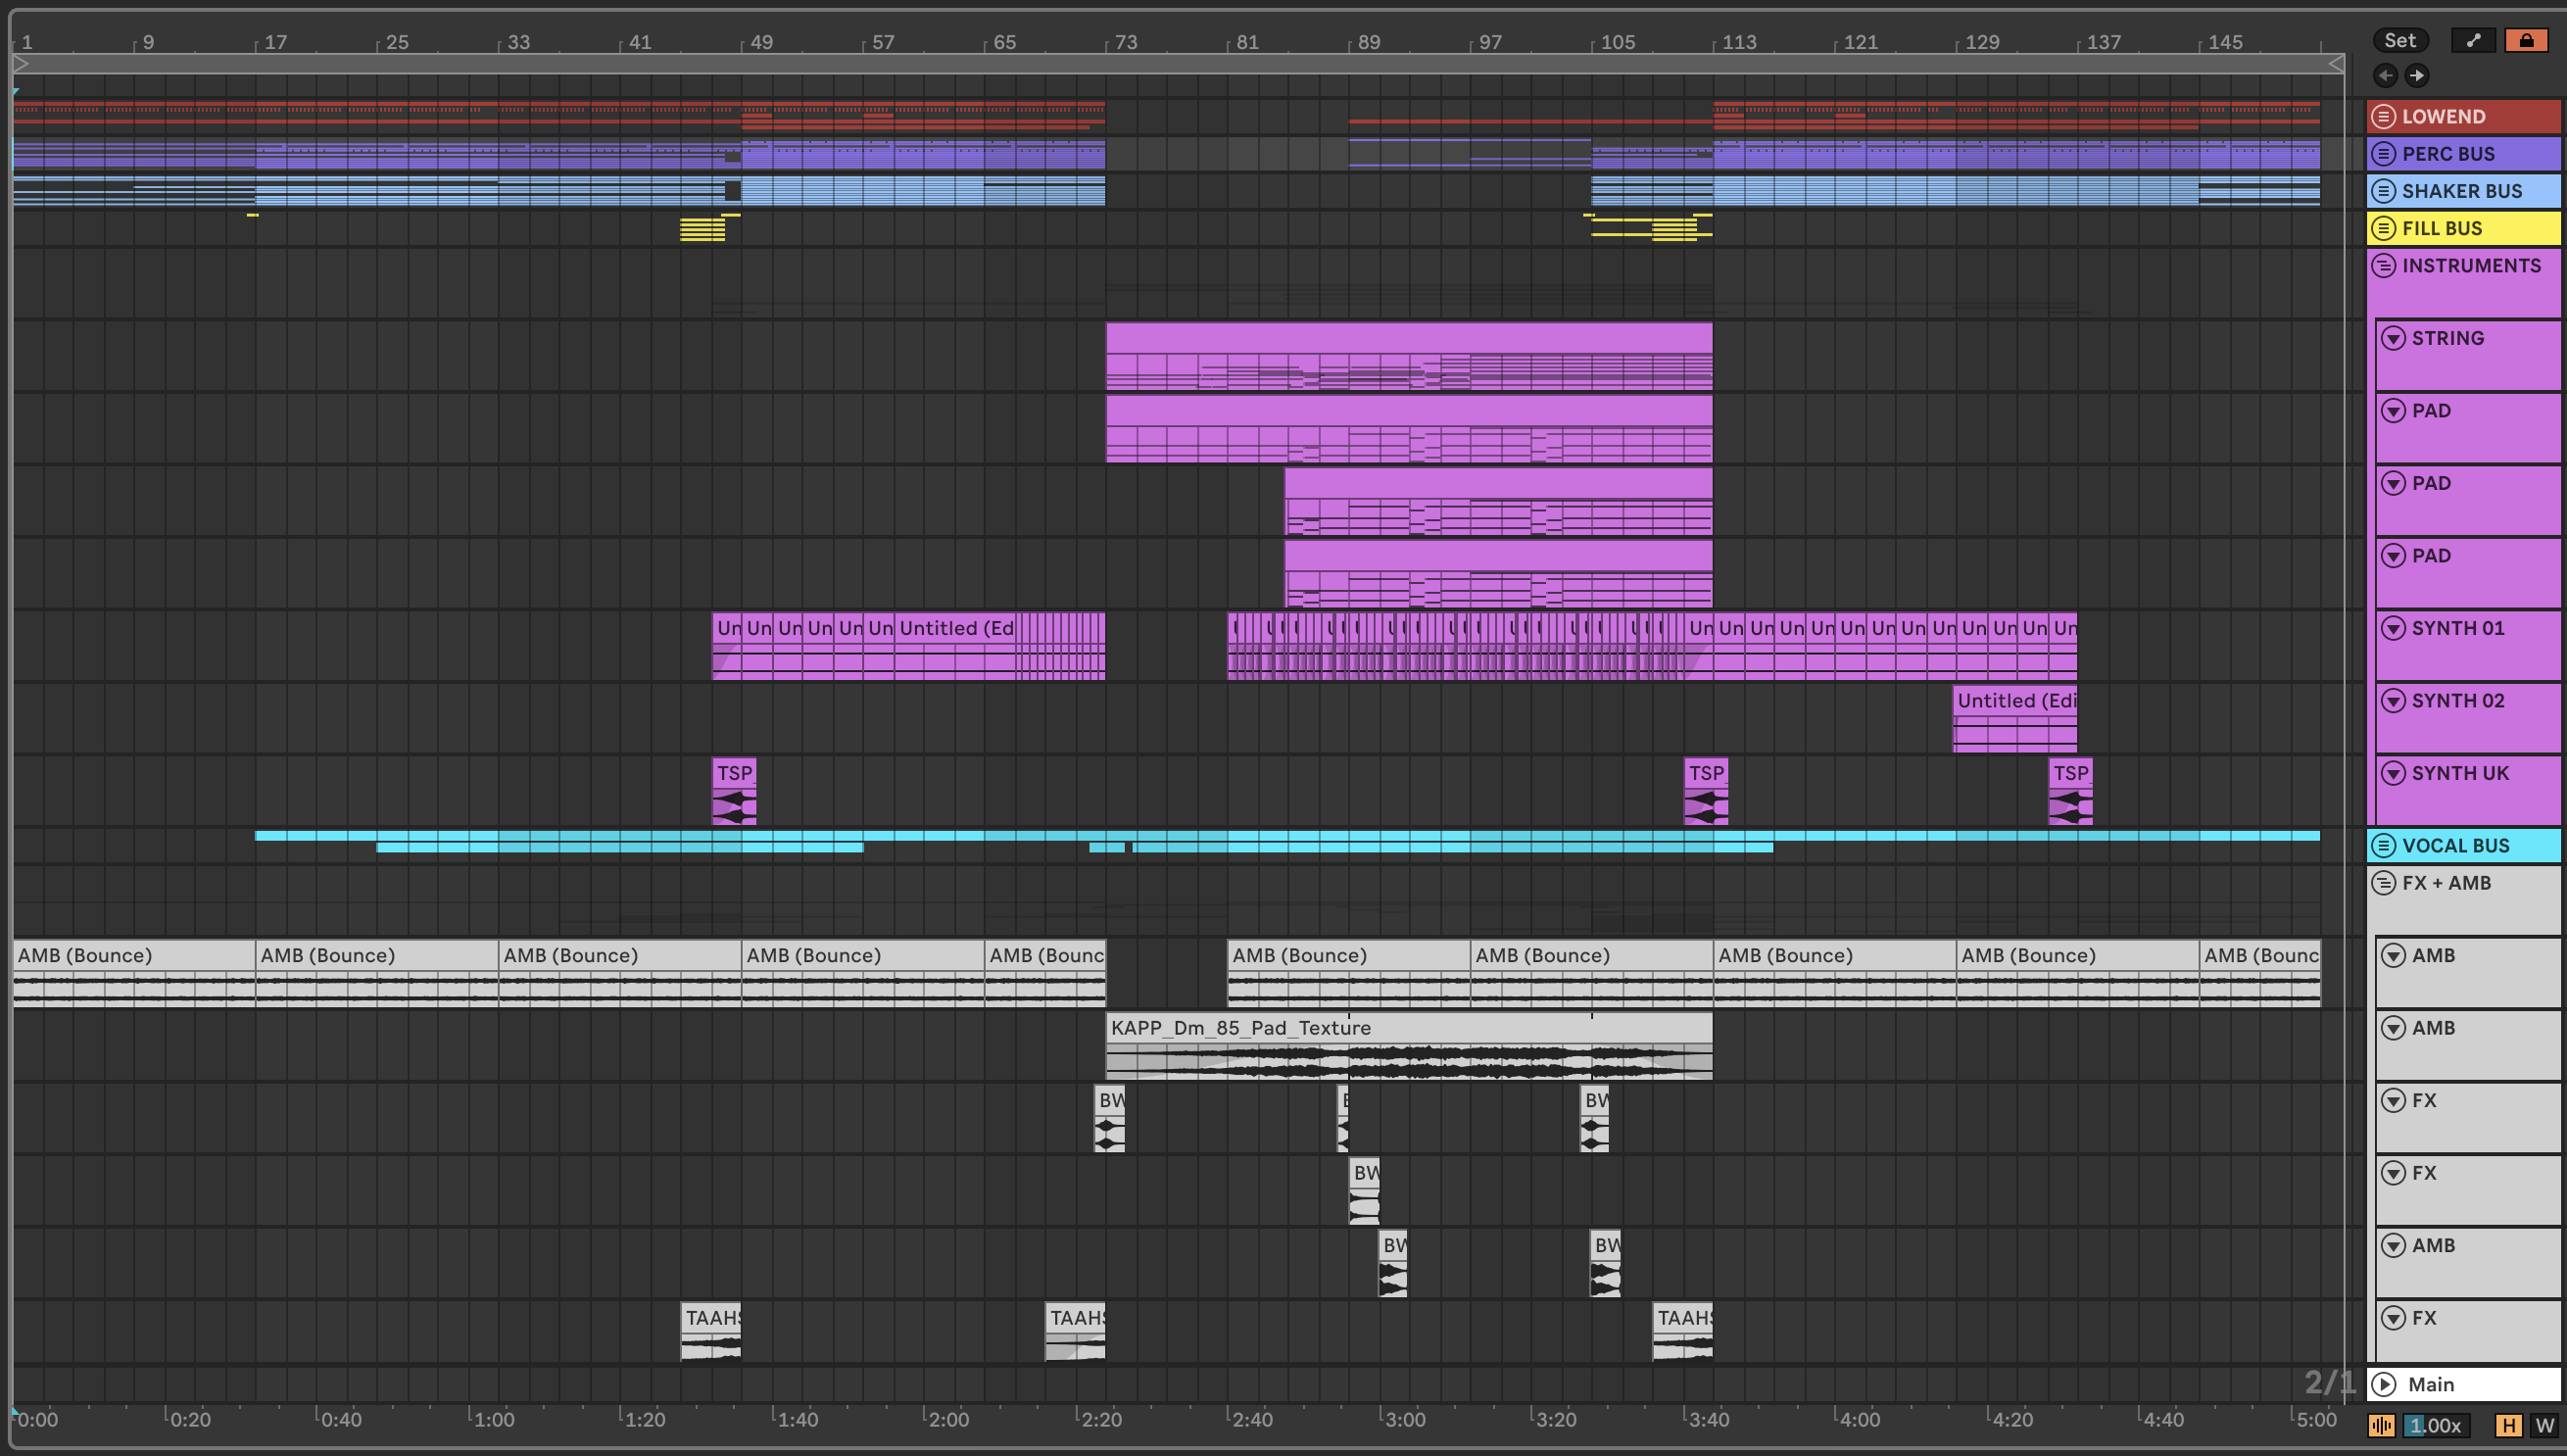This screenshot has width=2567, height=1456.
Task: Select the SYNTH 01 track name
Action: coord(2458,628)
